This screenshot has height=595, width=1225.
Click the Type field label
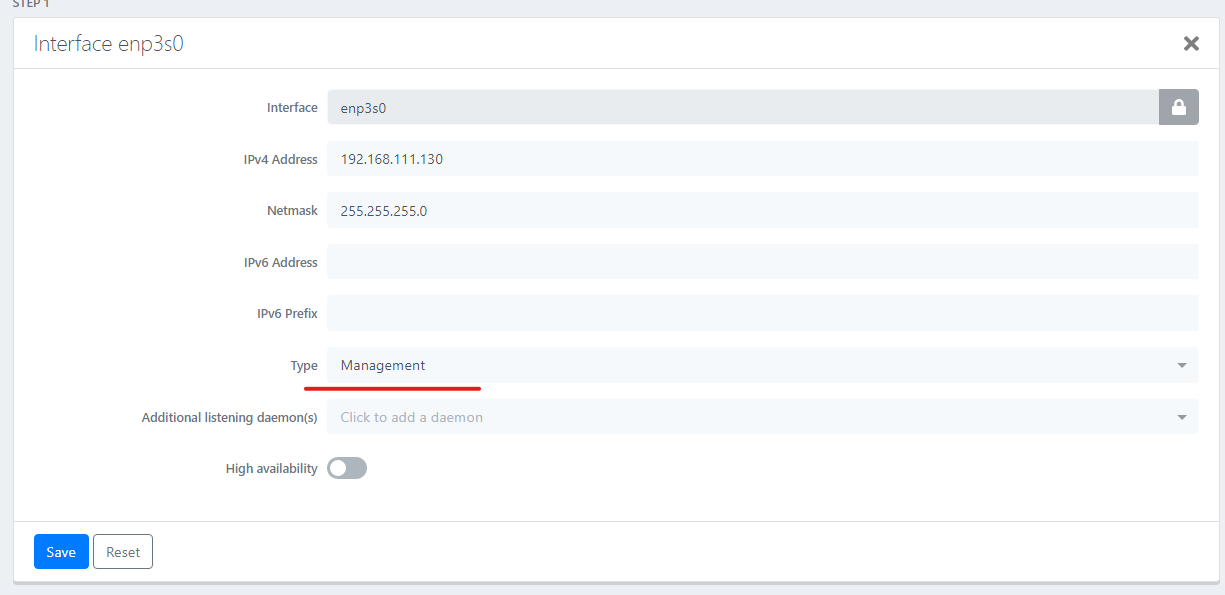pos(304,366)
